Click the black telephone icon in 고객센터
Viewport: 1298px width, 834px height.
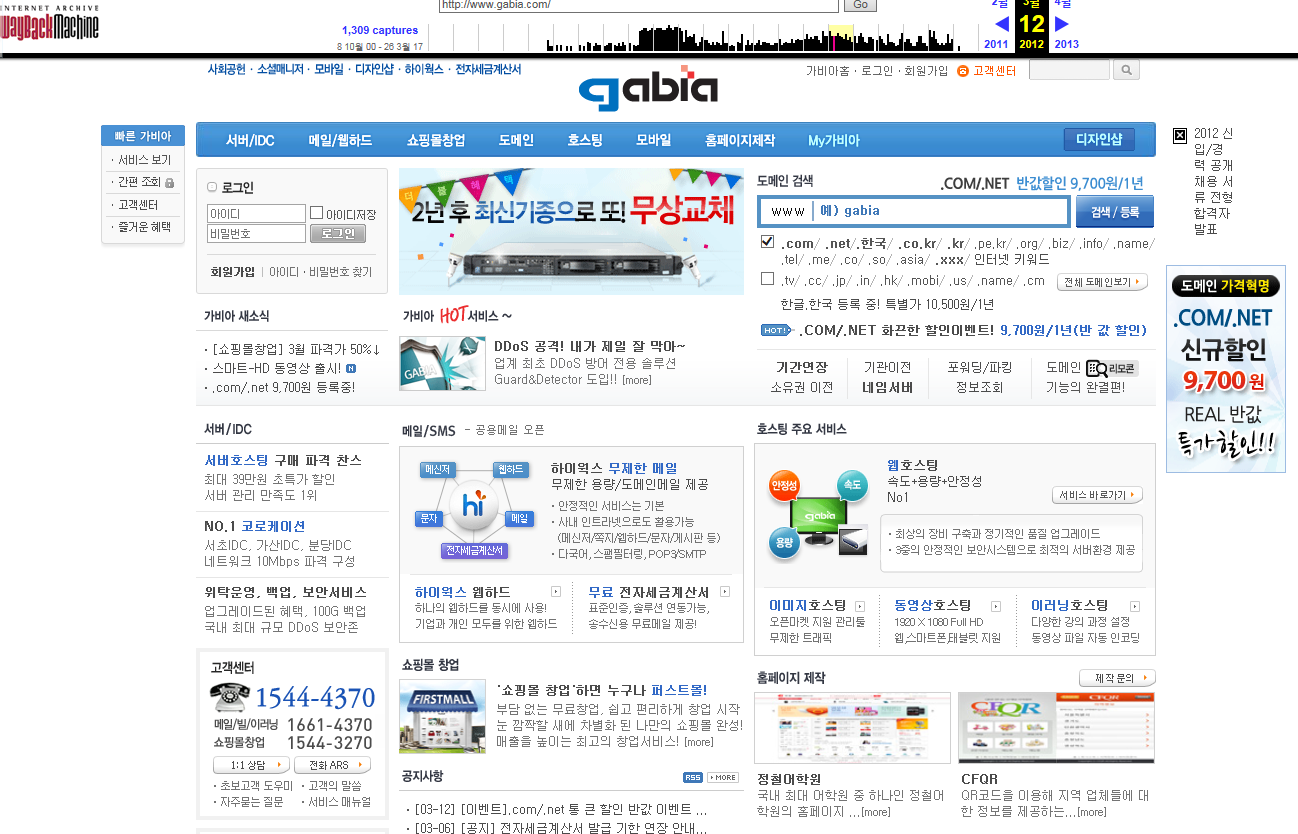[230, 697]
